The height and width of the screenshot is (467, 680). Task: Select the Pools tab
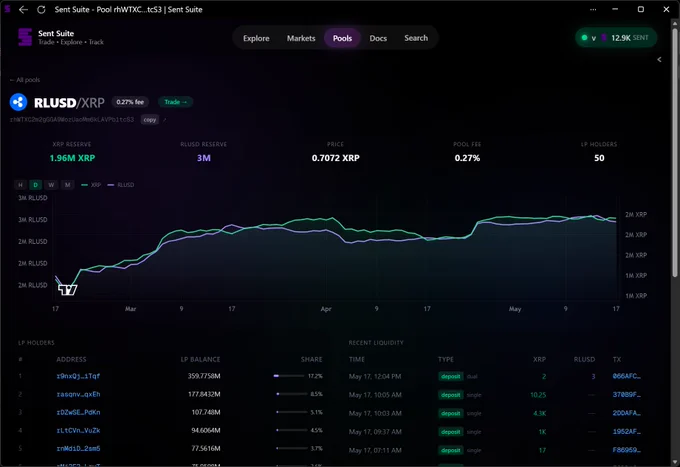(x=342, y=38)
